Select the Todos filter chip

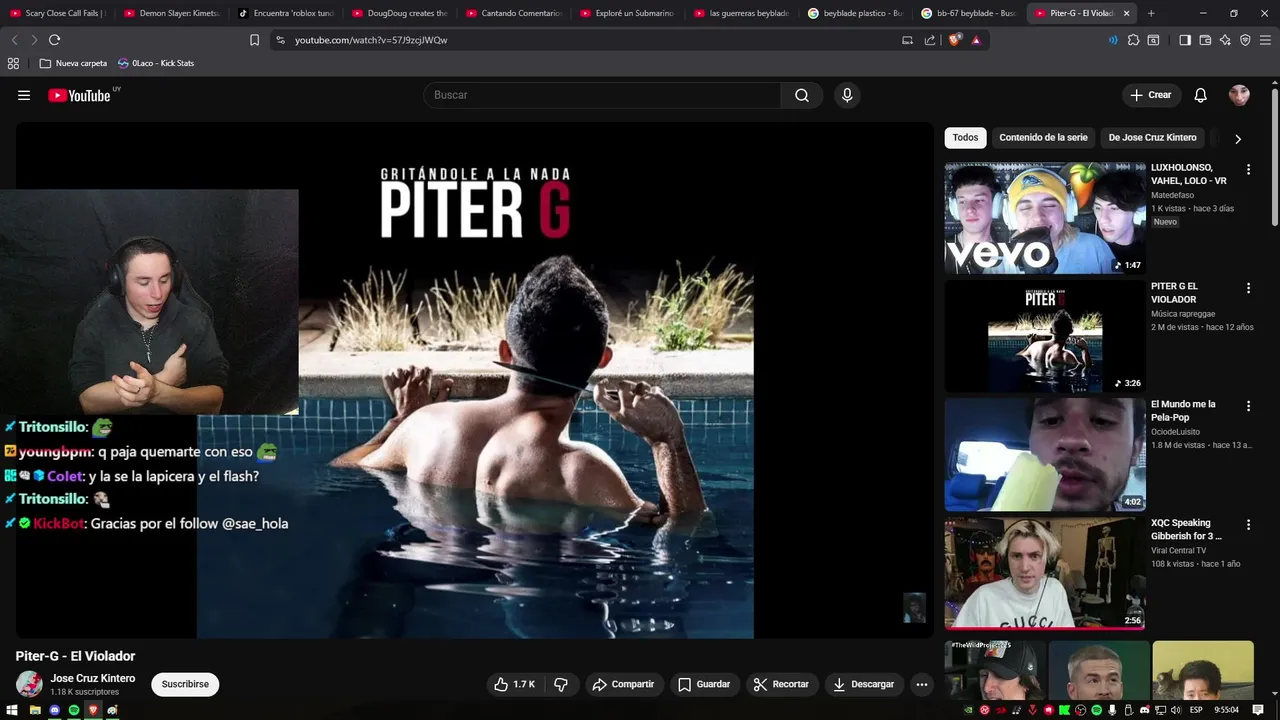965,138
